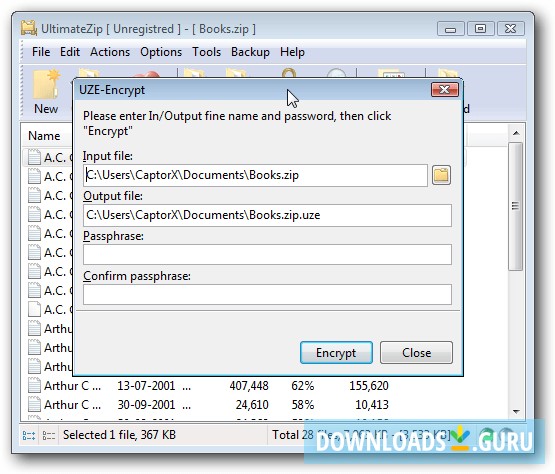Image resolution: width=555 pixels, height=474 pixels.
Task: Click the vertical scrollbar thumb
Action: point(515,206)
